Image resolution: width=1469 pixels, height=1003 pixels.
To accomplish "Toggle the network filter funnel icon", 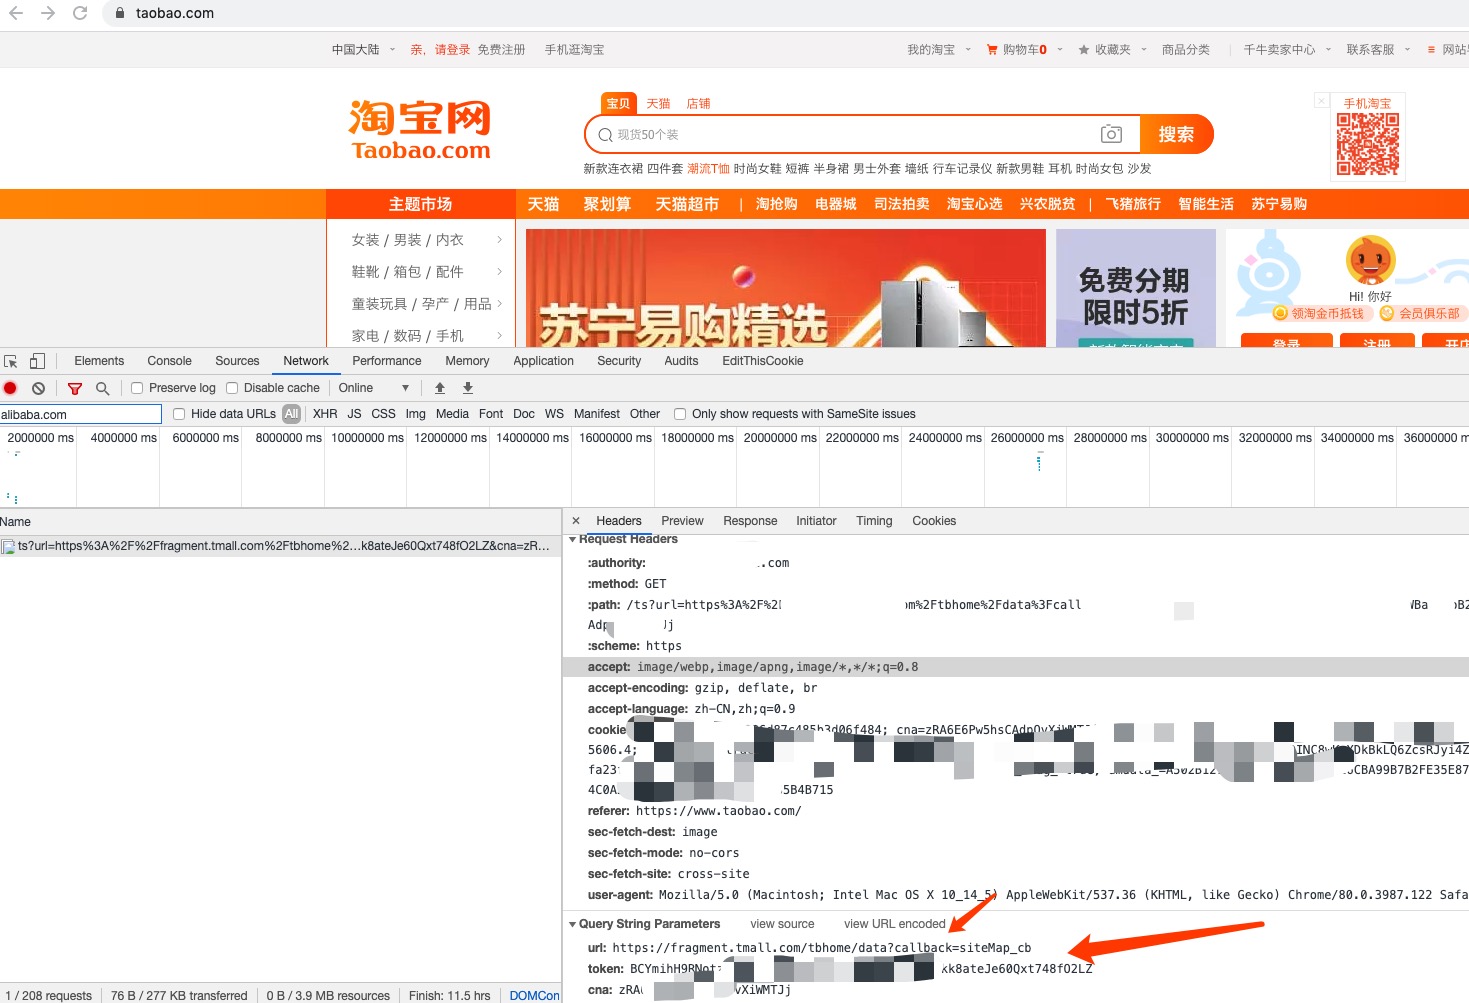I will pos(75,388).
